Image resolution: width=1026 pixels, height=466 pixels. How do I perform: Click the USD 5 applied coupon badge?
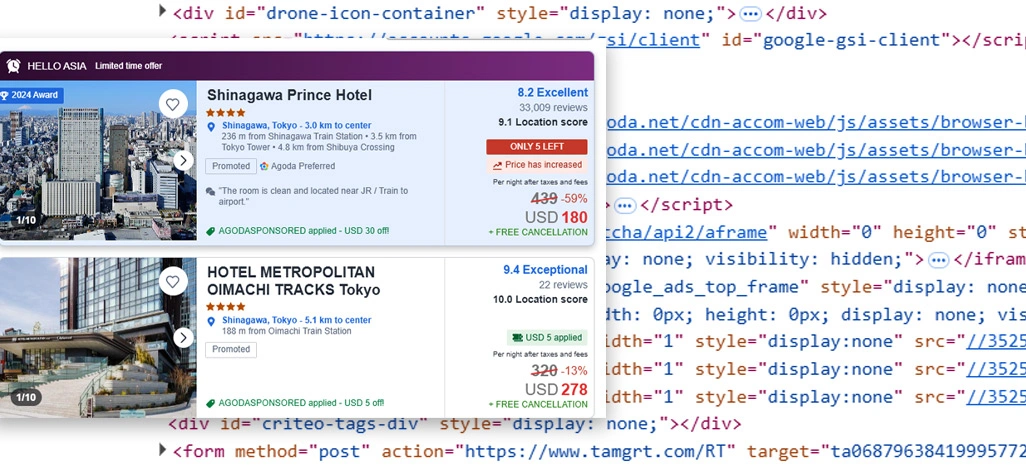(x=547, y=338)
